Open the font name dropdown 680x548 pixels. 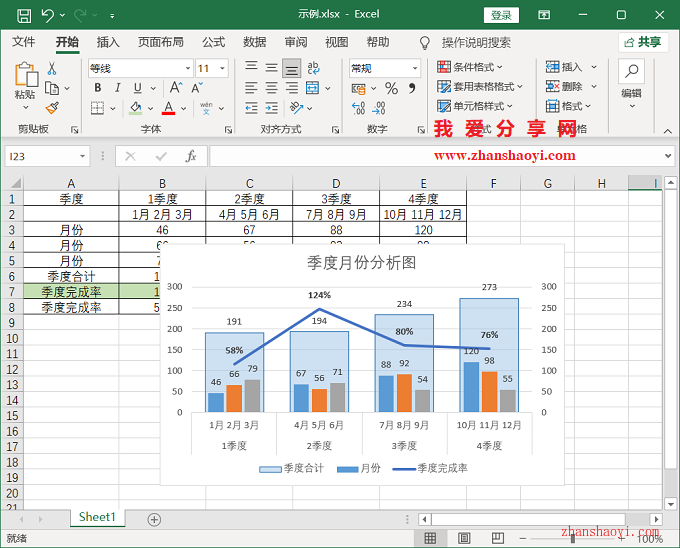[188, 68]
